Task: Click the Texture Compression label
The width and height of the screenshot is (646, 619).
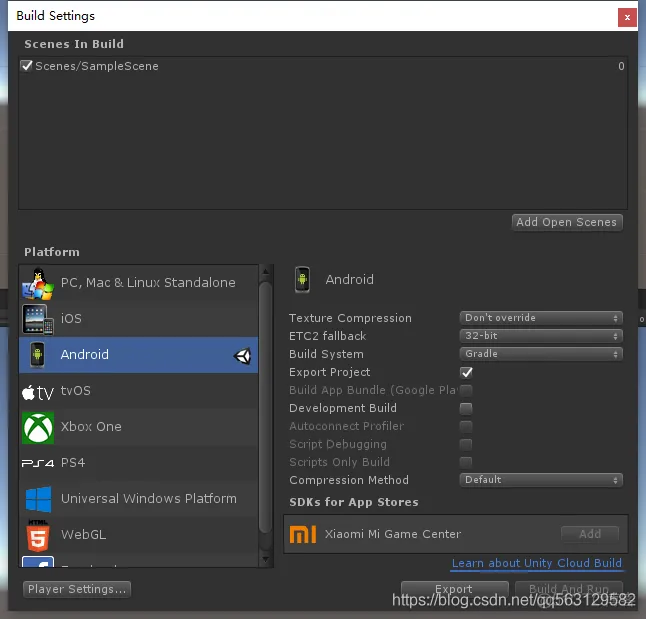Action: (x=350, y=318)
